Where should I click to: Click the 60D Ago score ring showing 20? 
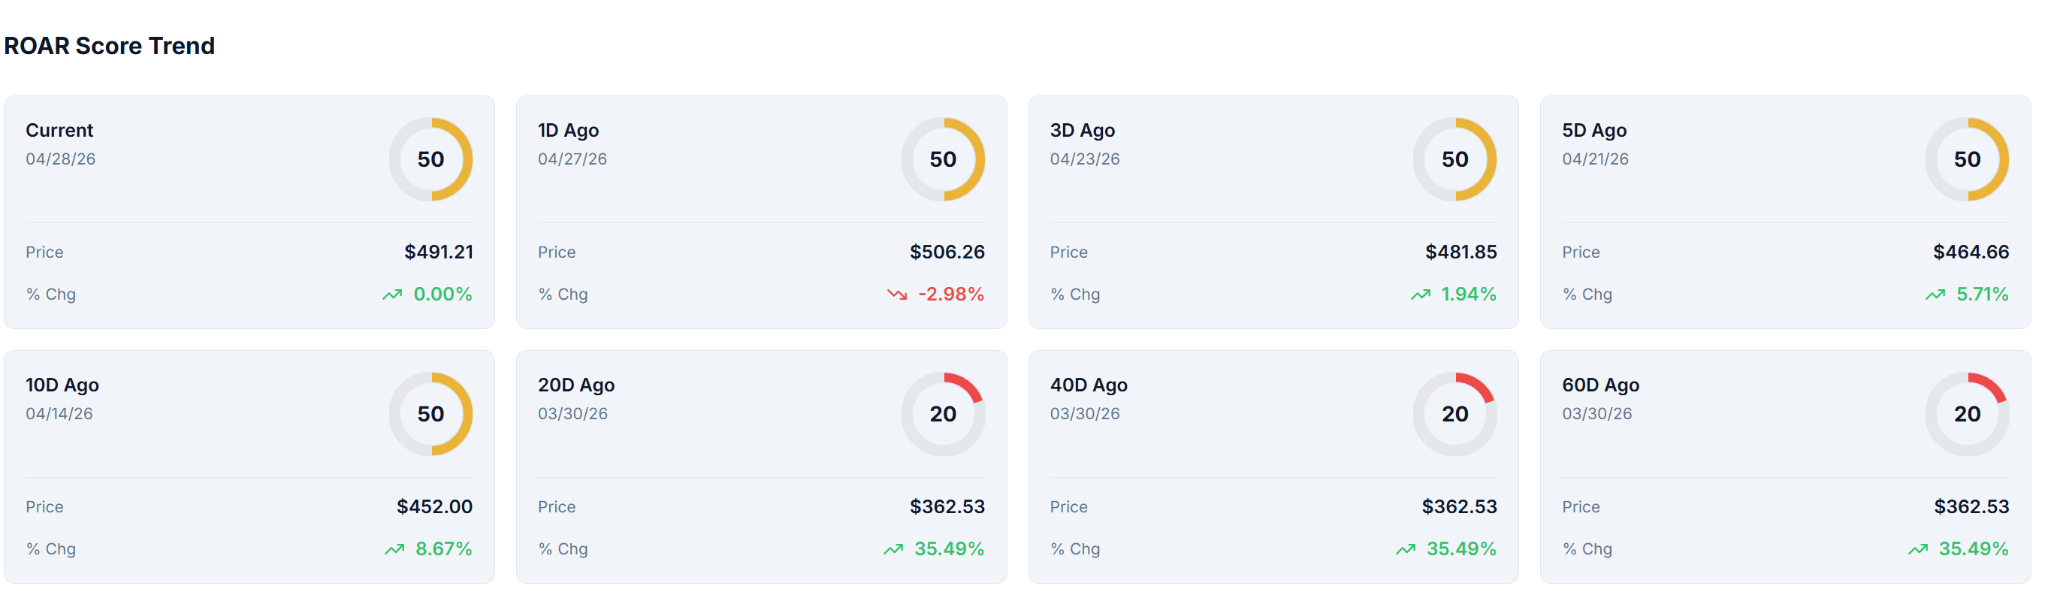click(1967, 414)
